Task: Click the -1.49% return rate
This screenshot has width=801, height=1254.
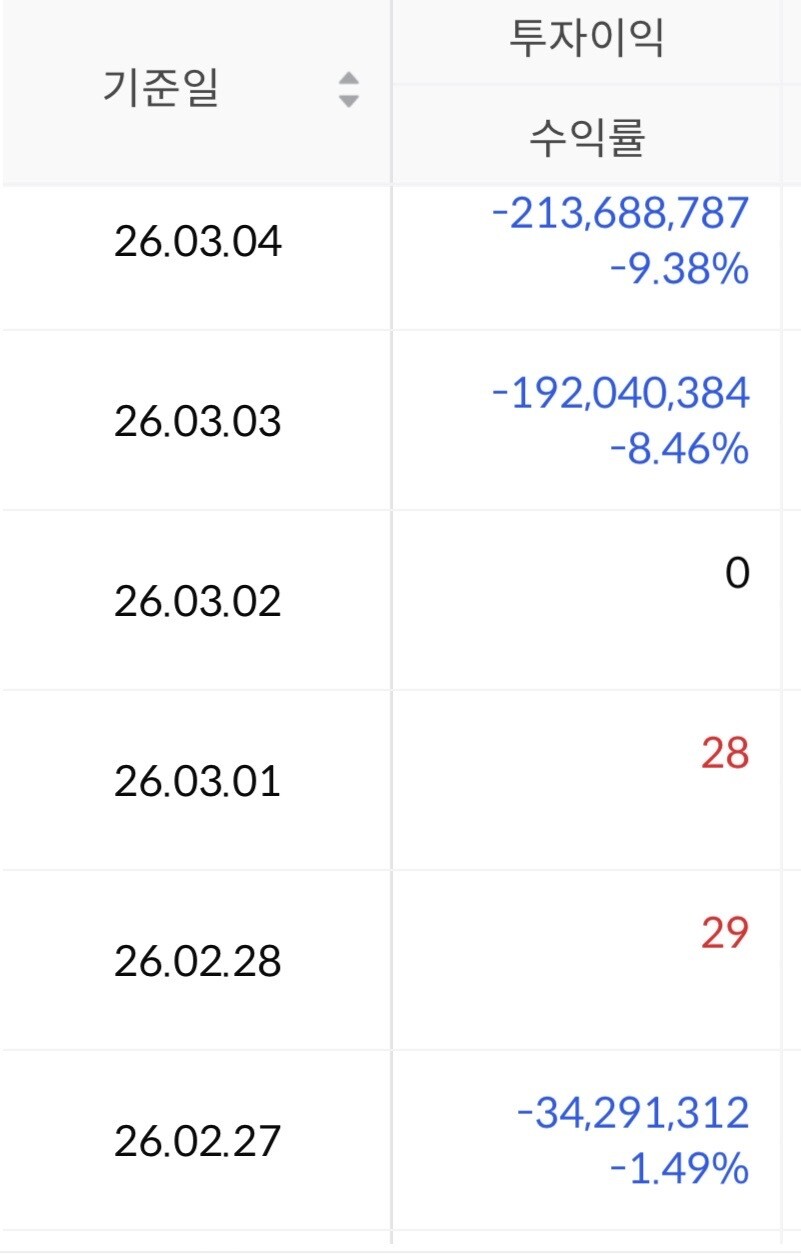Action: click(679, 1168)
